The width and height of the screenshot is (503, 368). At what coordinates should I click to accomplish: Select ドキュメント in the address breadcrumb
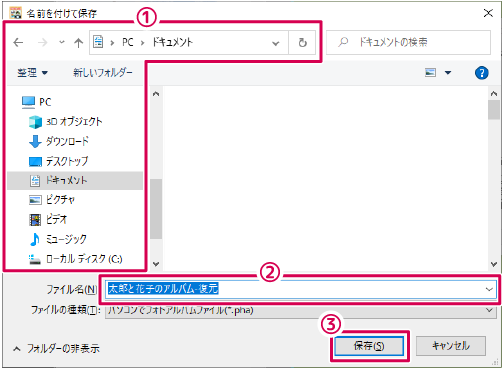click(x=173, y=42)
